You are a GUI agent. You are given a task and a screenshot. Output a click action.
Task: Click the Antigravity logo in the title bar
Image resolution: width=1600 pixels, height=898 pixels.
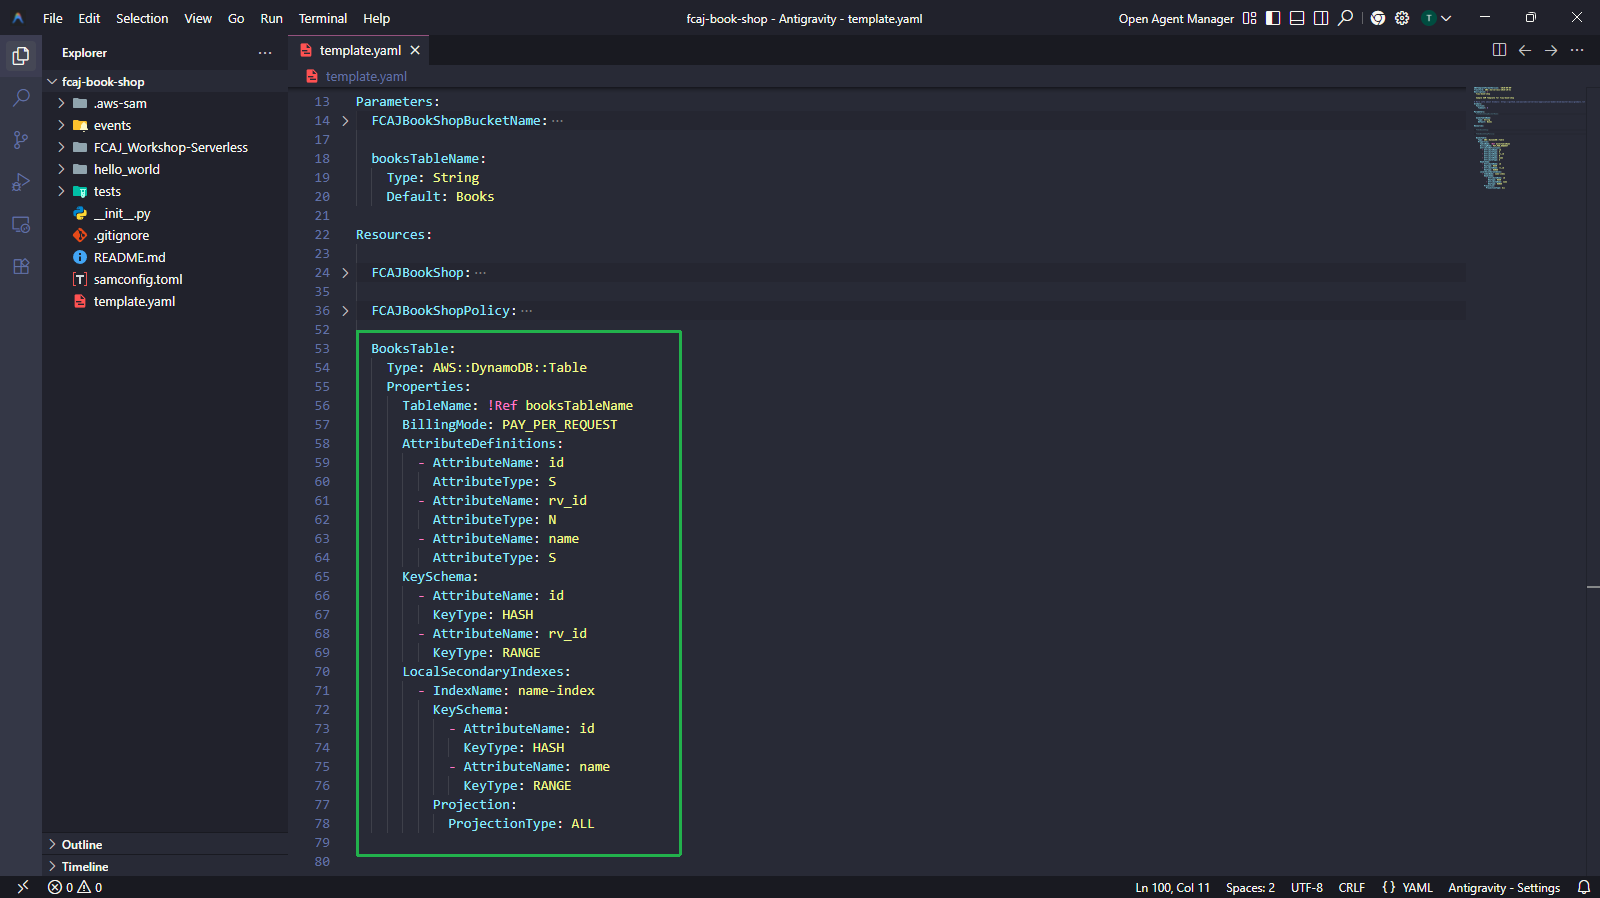click(x=18, y=18)
